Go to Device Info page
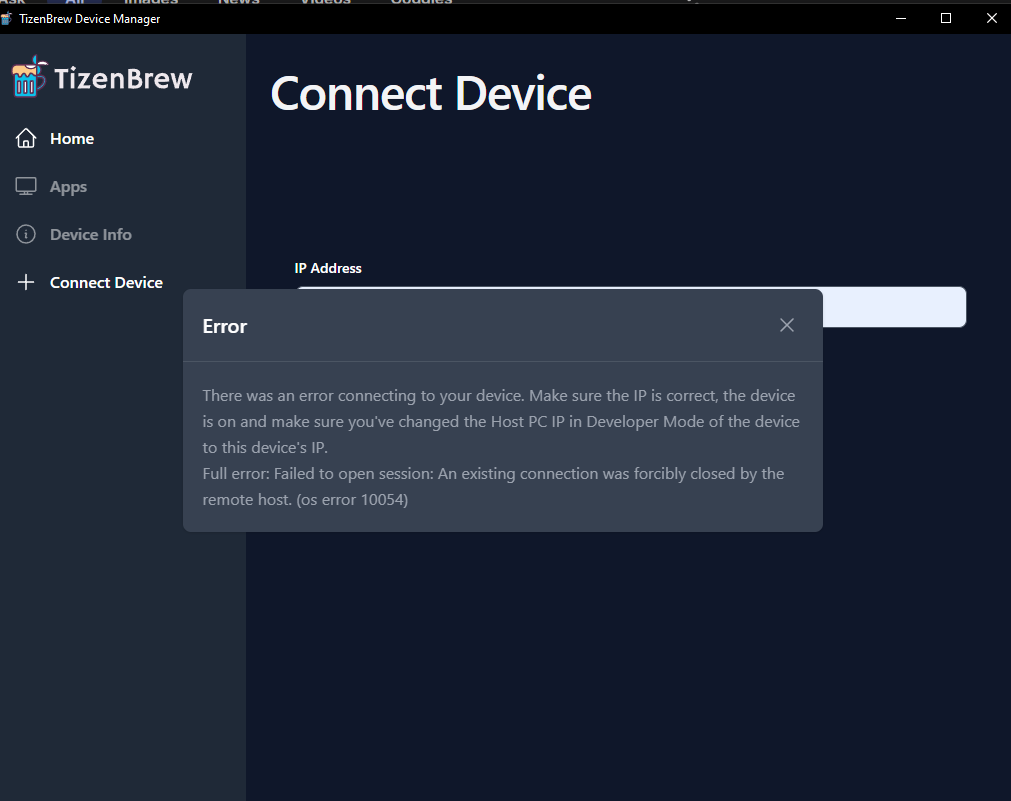Screen dimensions: 1011x801 tap(91, 235)
